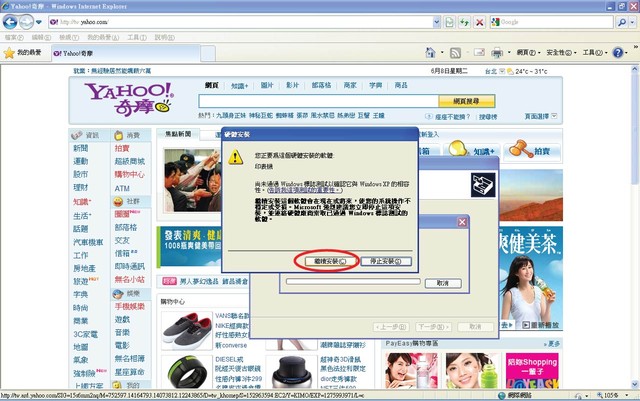
Task: Click the 105% zoom level control
Action: coord(611,395)
